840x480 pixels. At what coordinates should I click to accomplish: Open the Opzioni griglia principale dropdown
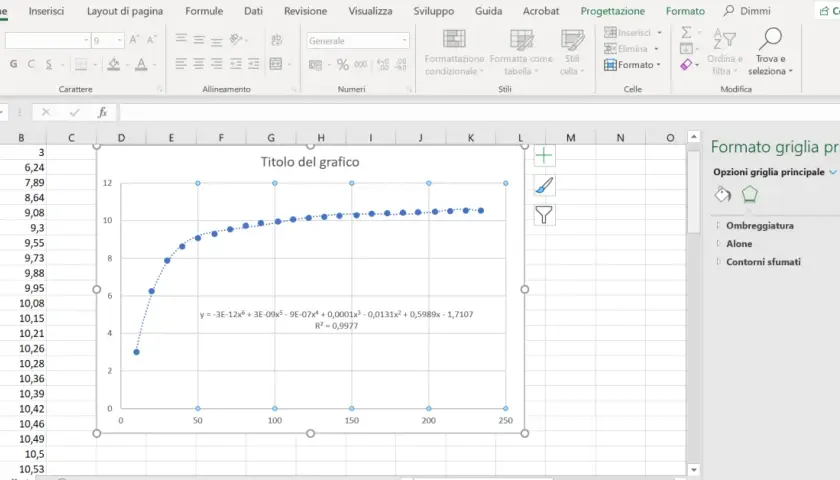pos(832,172)
